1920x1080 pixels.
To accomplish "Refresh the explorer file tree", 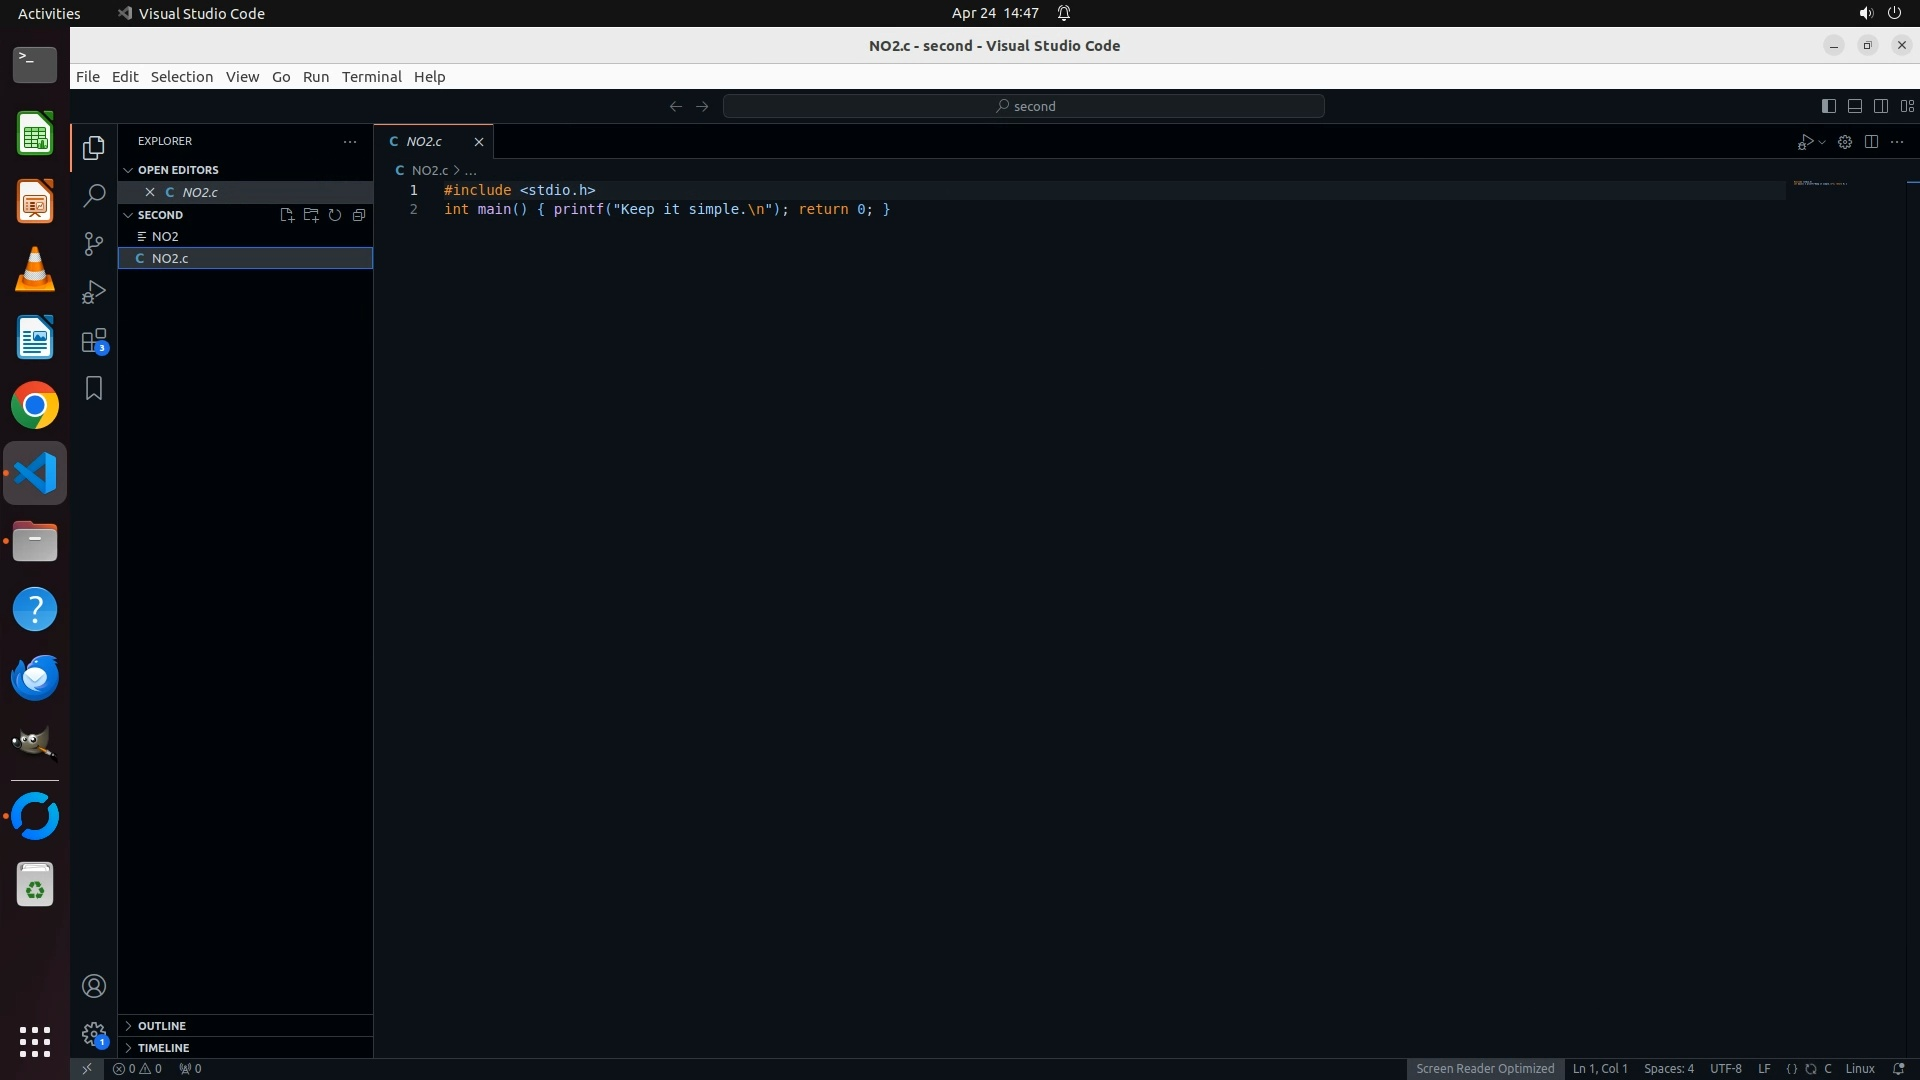I will pyautogui.click(x=335, y=215).
